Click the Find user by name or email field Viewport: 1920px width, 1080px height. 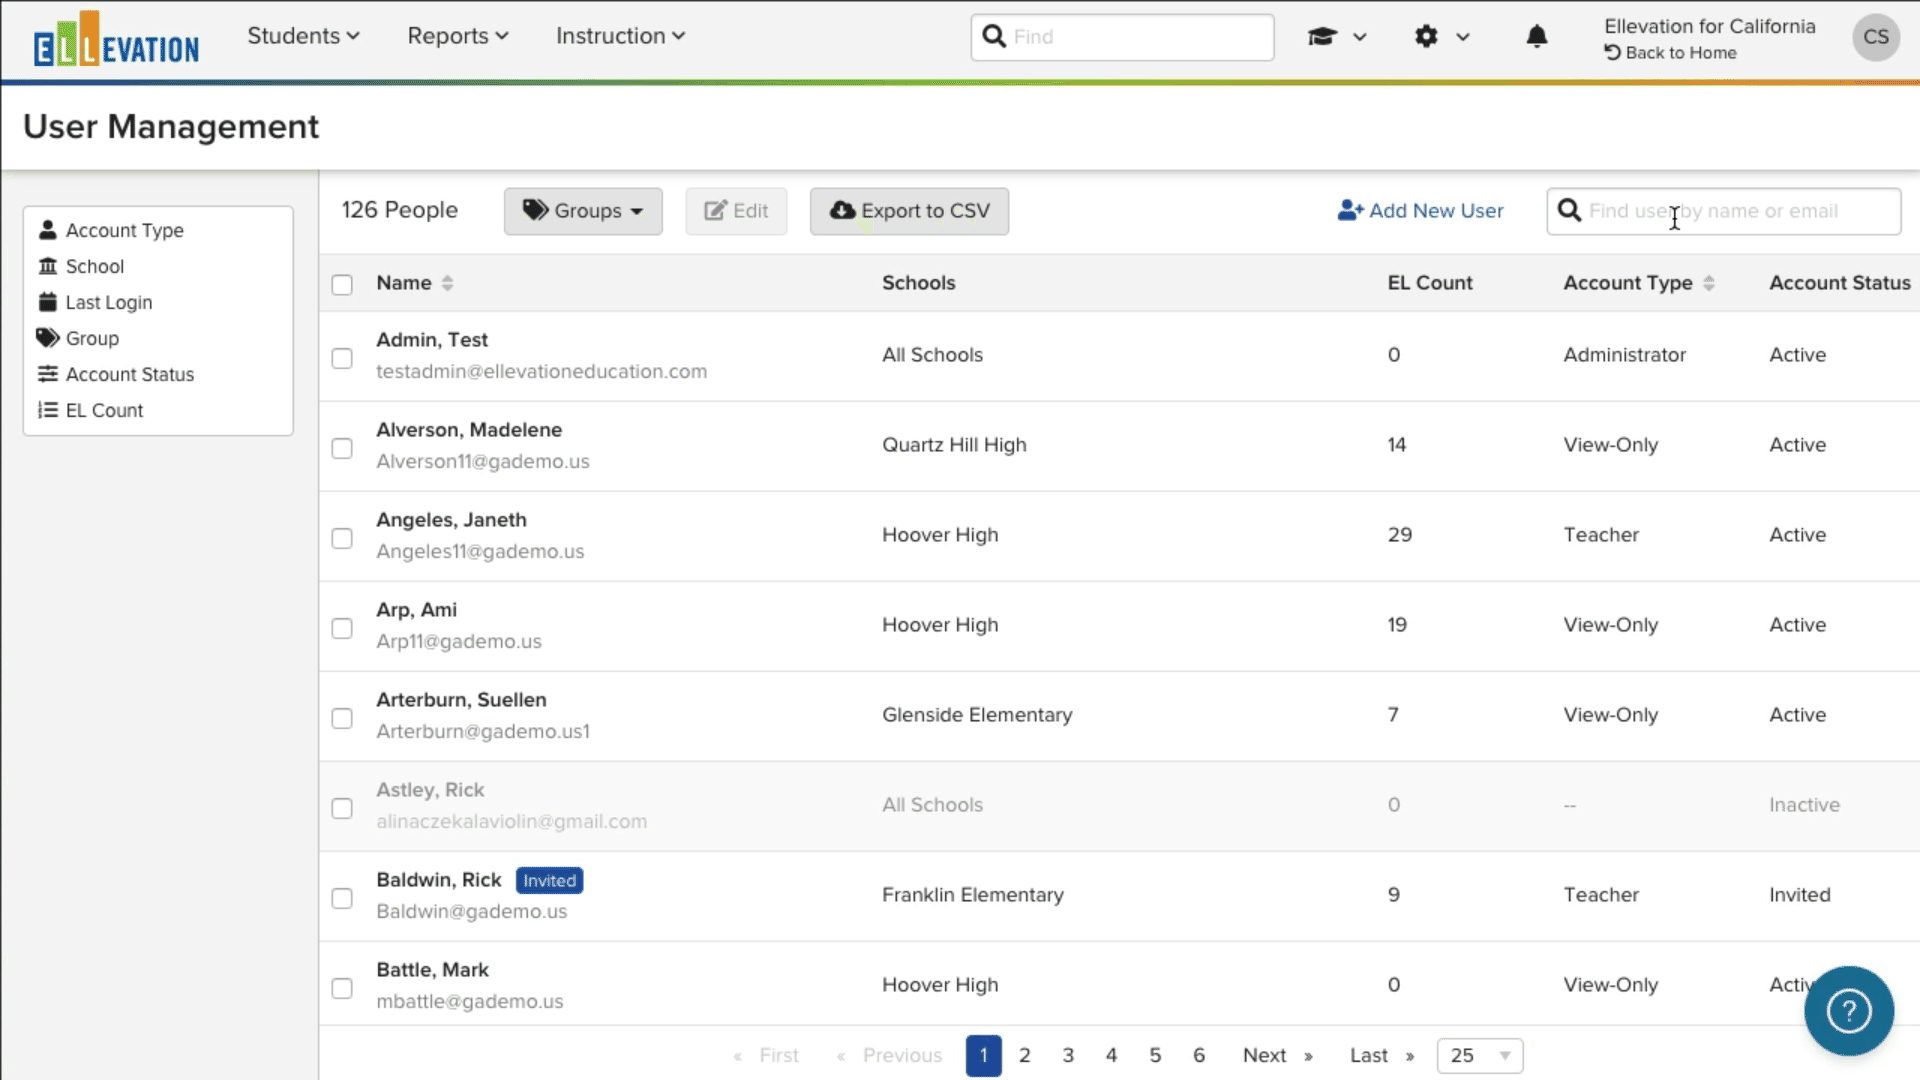point(1723,211)
